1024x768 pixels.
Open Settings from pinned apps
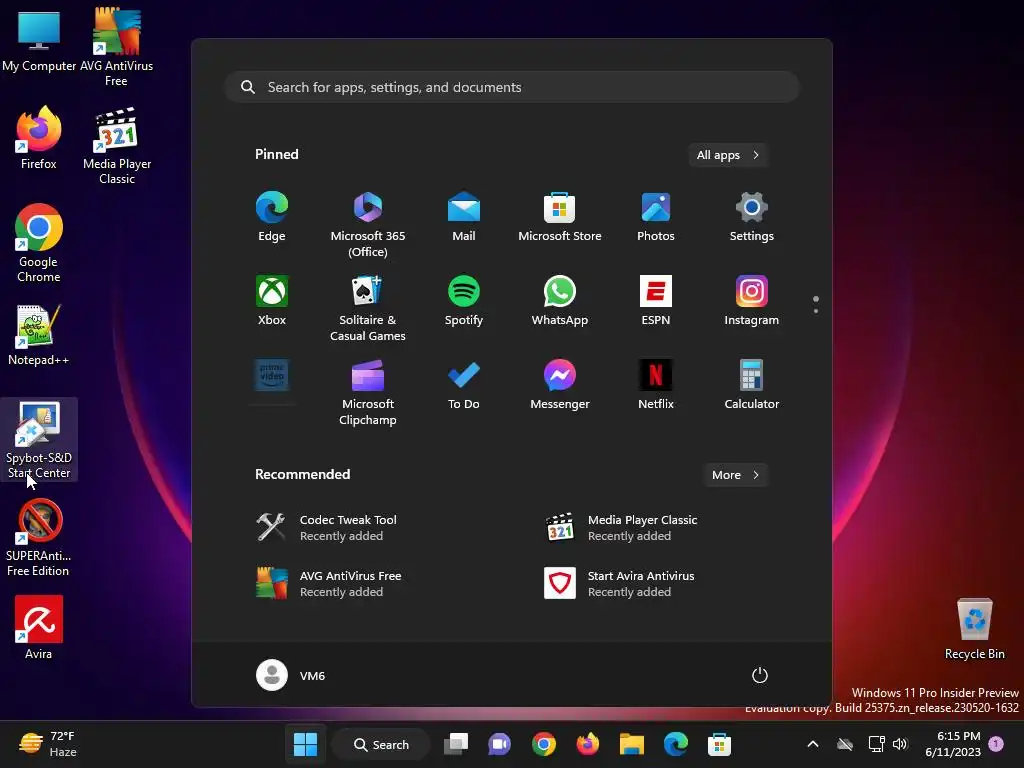click(752, 217)
